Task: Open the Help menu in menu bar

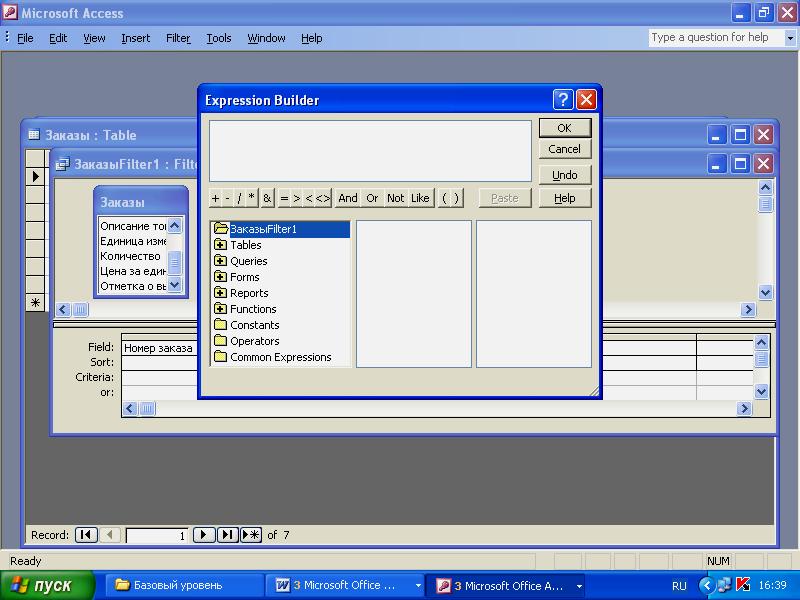Action: point(311,38)
